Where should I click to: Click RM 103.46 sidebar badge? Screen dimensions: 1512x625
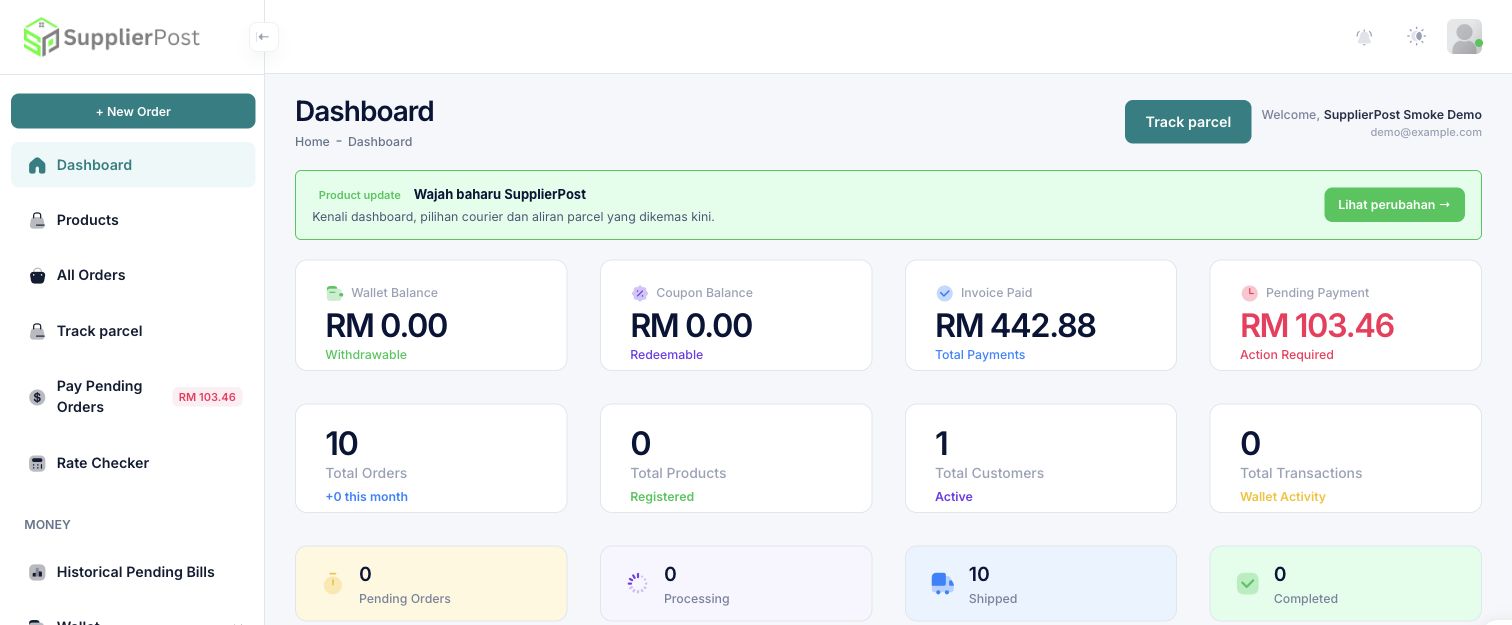(x=207, y=397)
